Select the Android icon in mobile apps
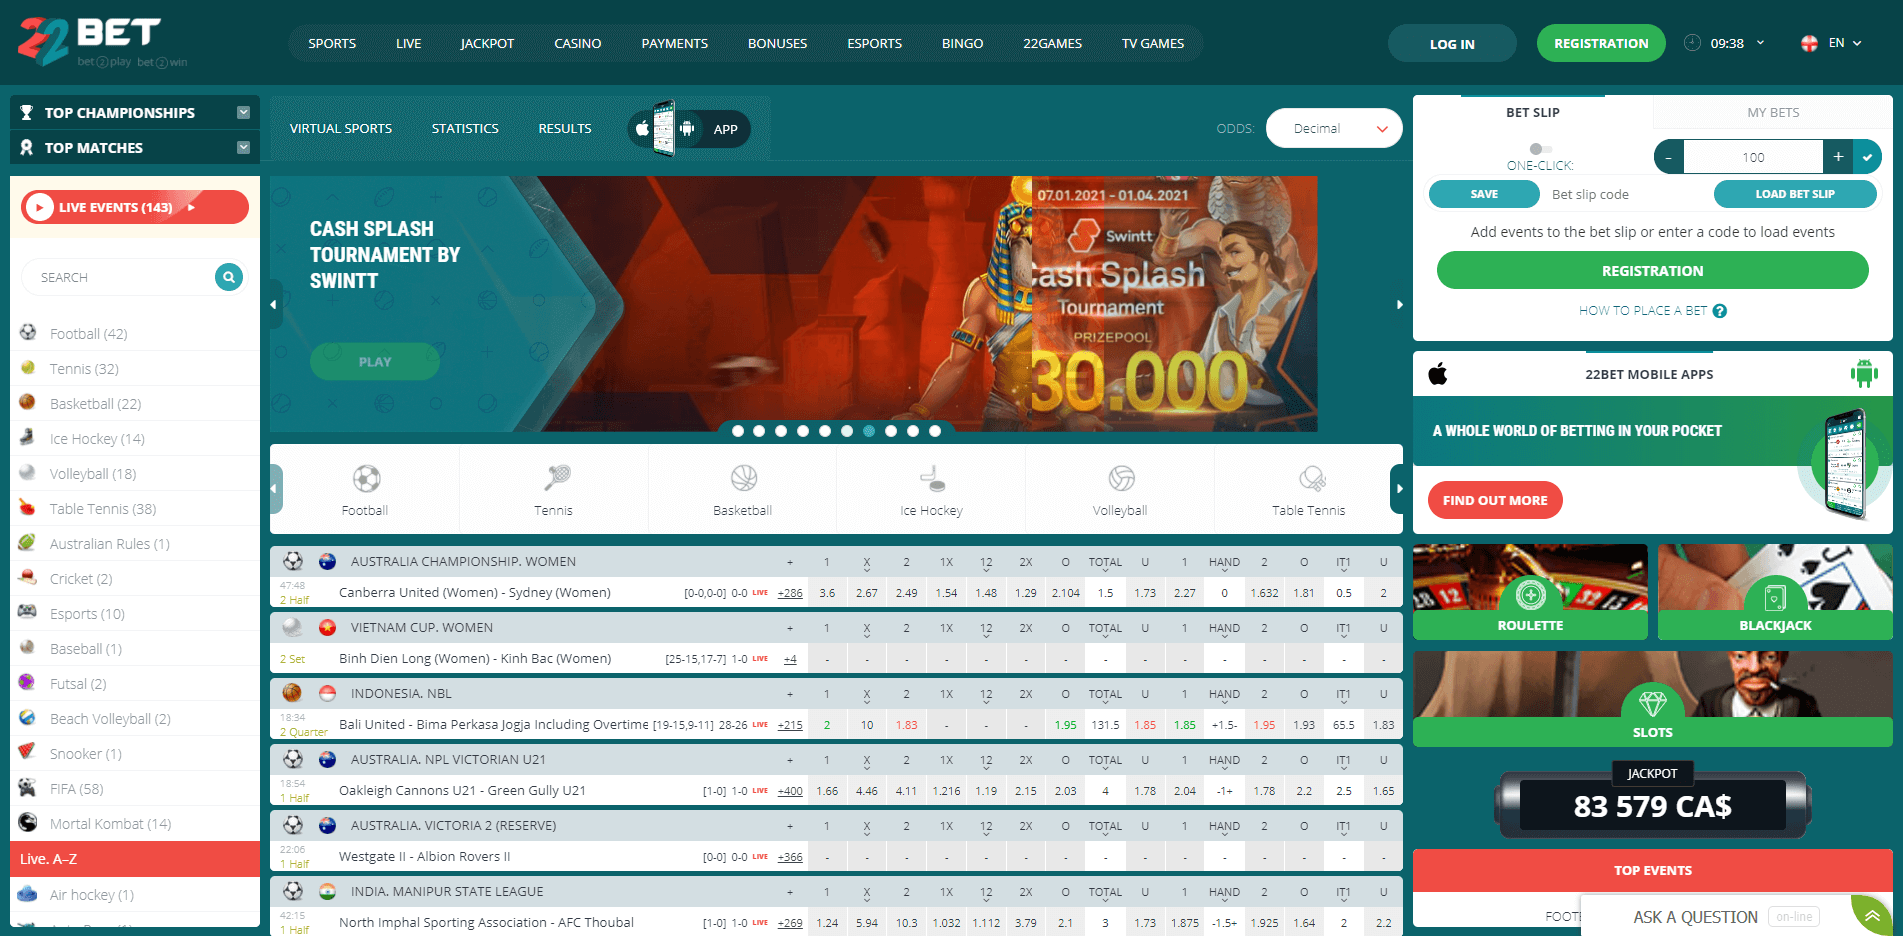Screen dimensions: 1903x936 point(1864,374)
